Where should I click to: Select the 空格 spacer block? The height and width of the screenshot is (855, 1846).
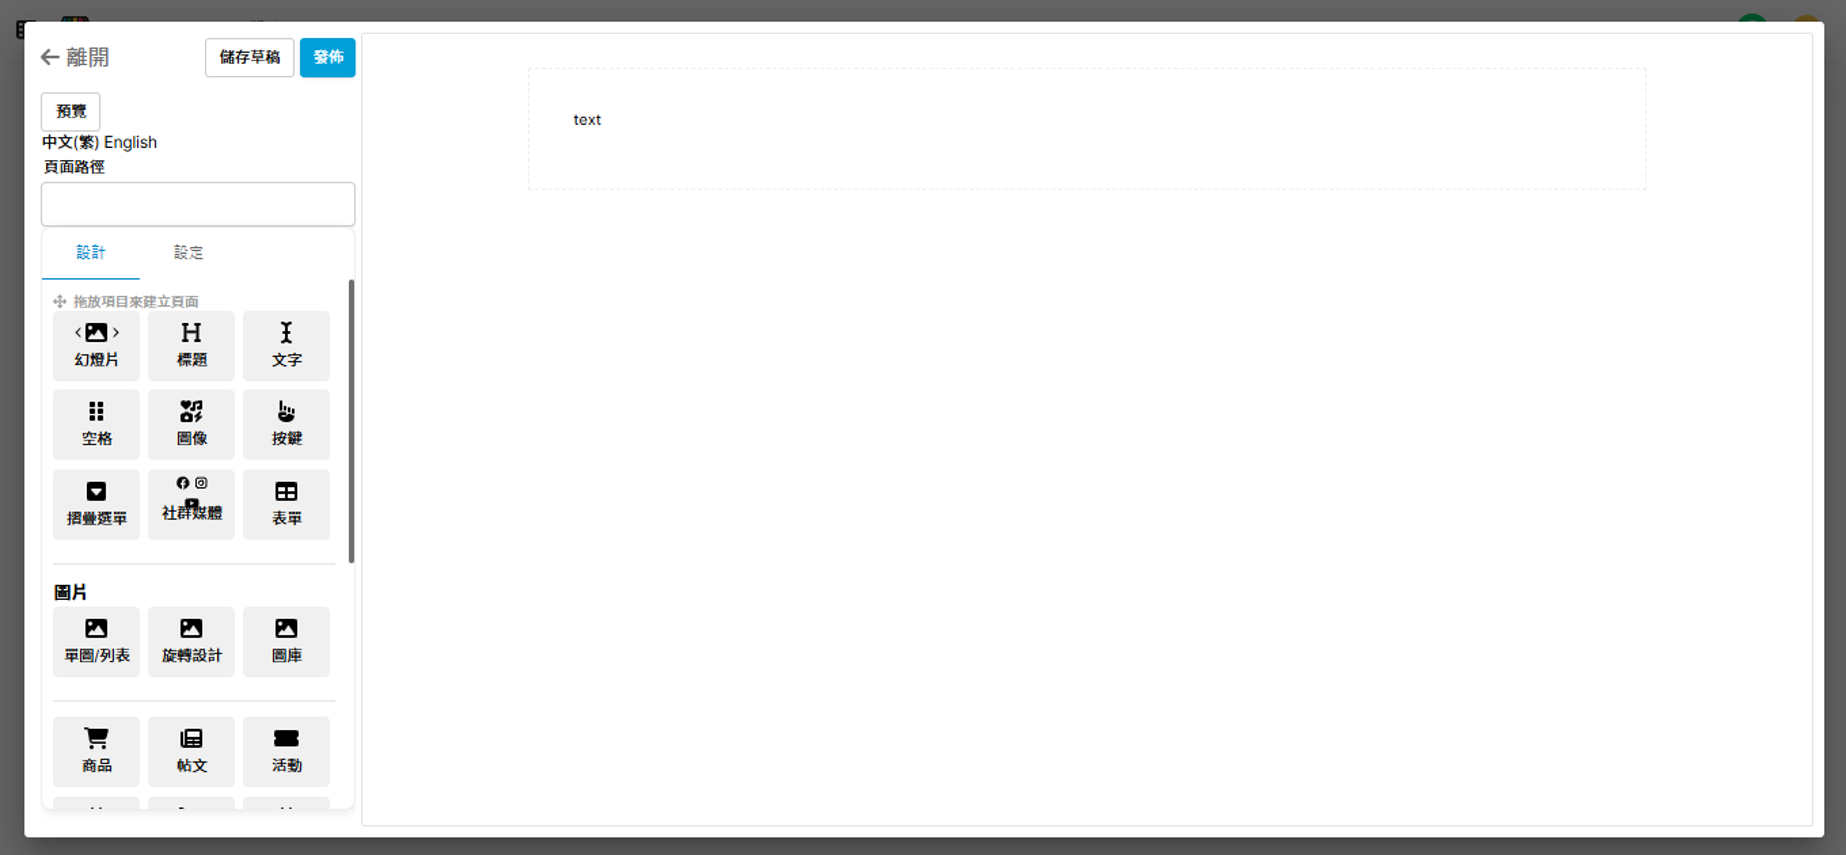[x=96, y=424]
